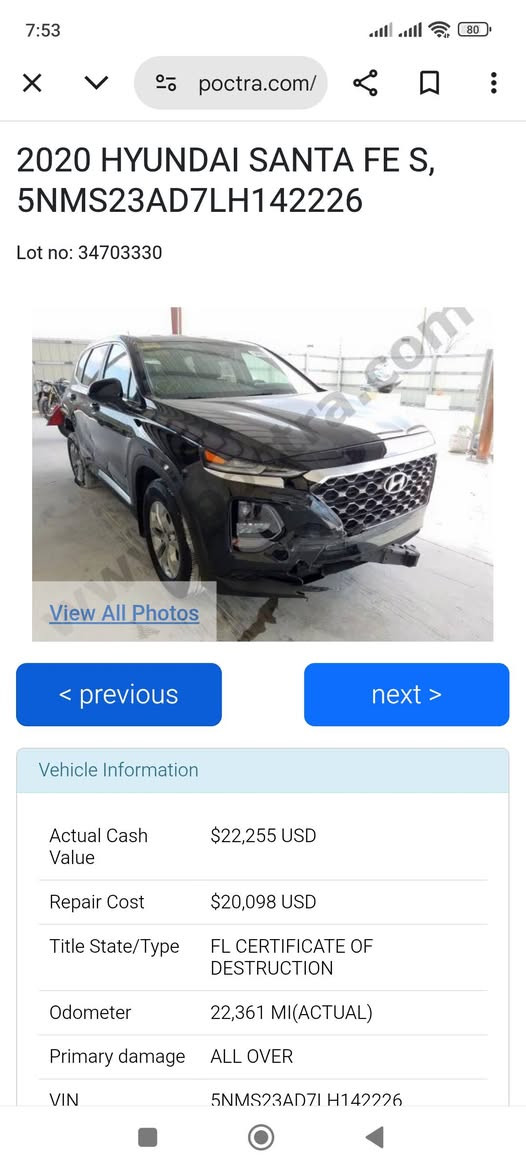Open View All Photos link
526x1169 pixels.
pyautogui.click(x=124, y=613)
